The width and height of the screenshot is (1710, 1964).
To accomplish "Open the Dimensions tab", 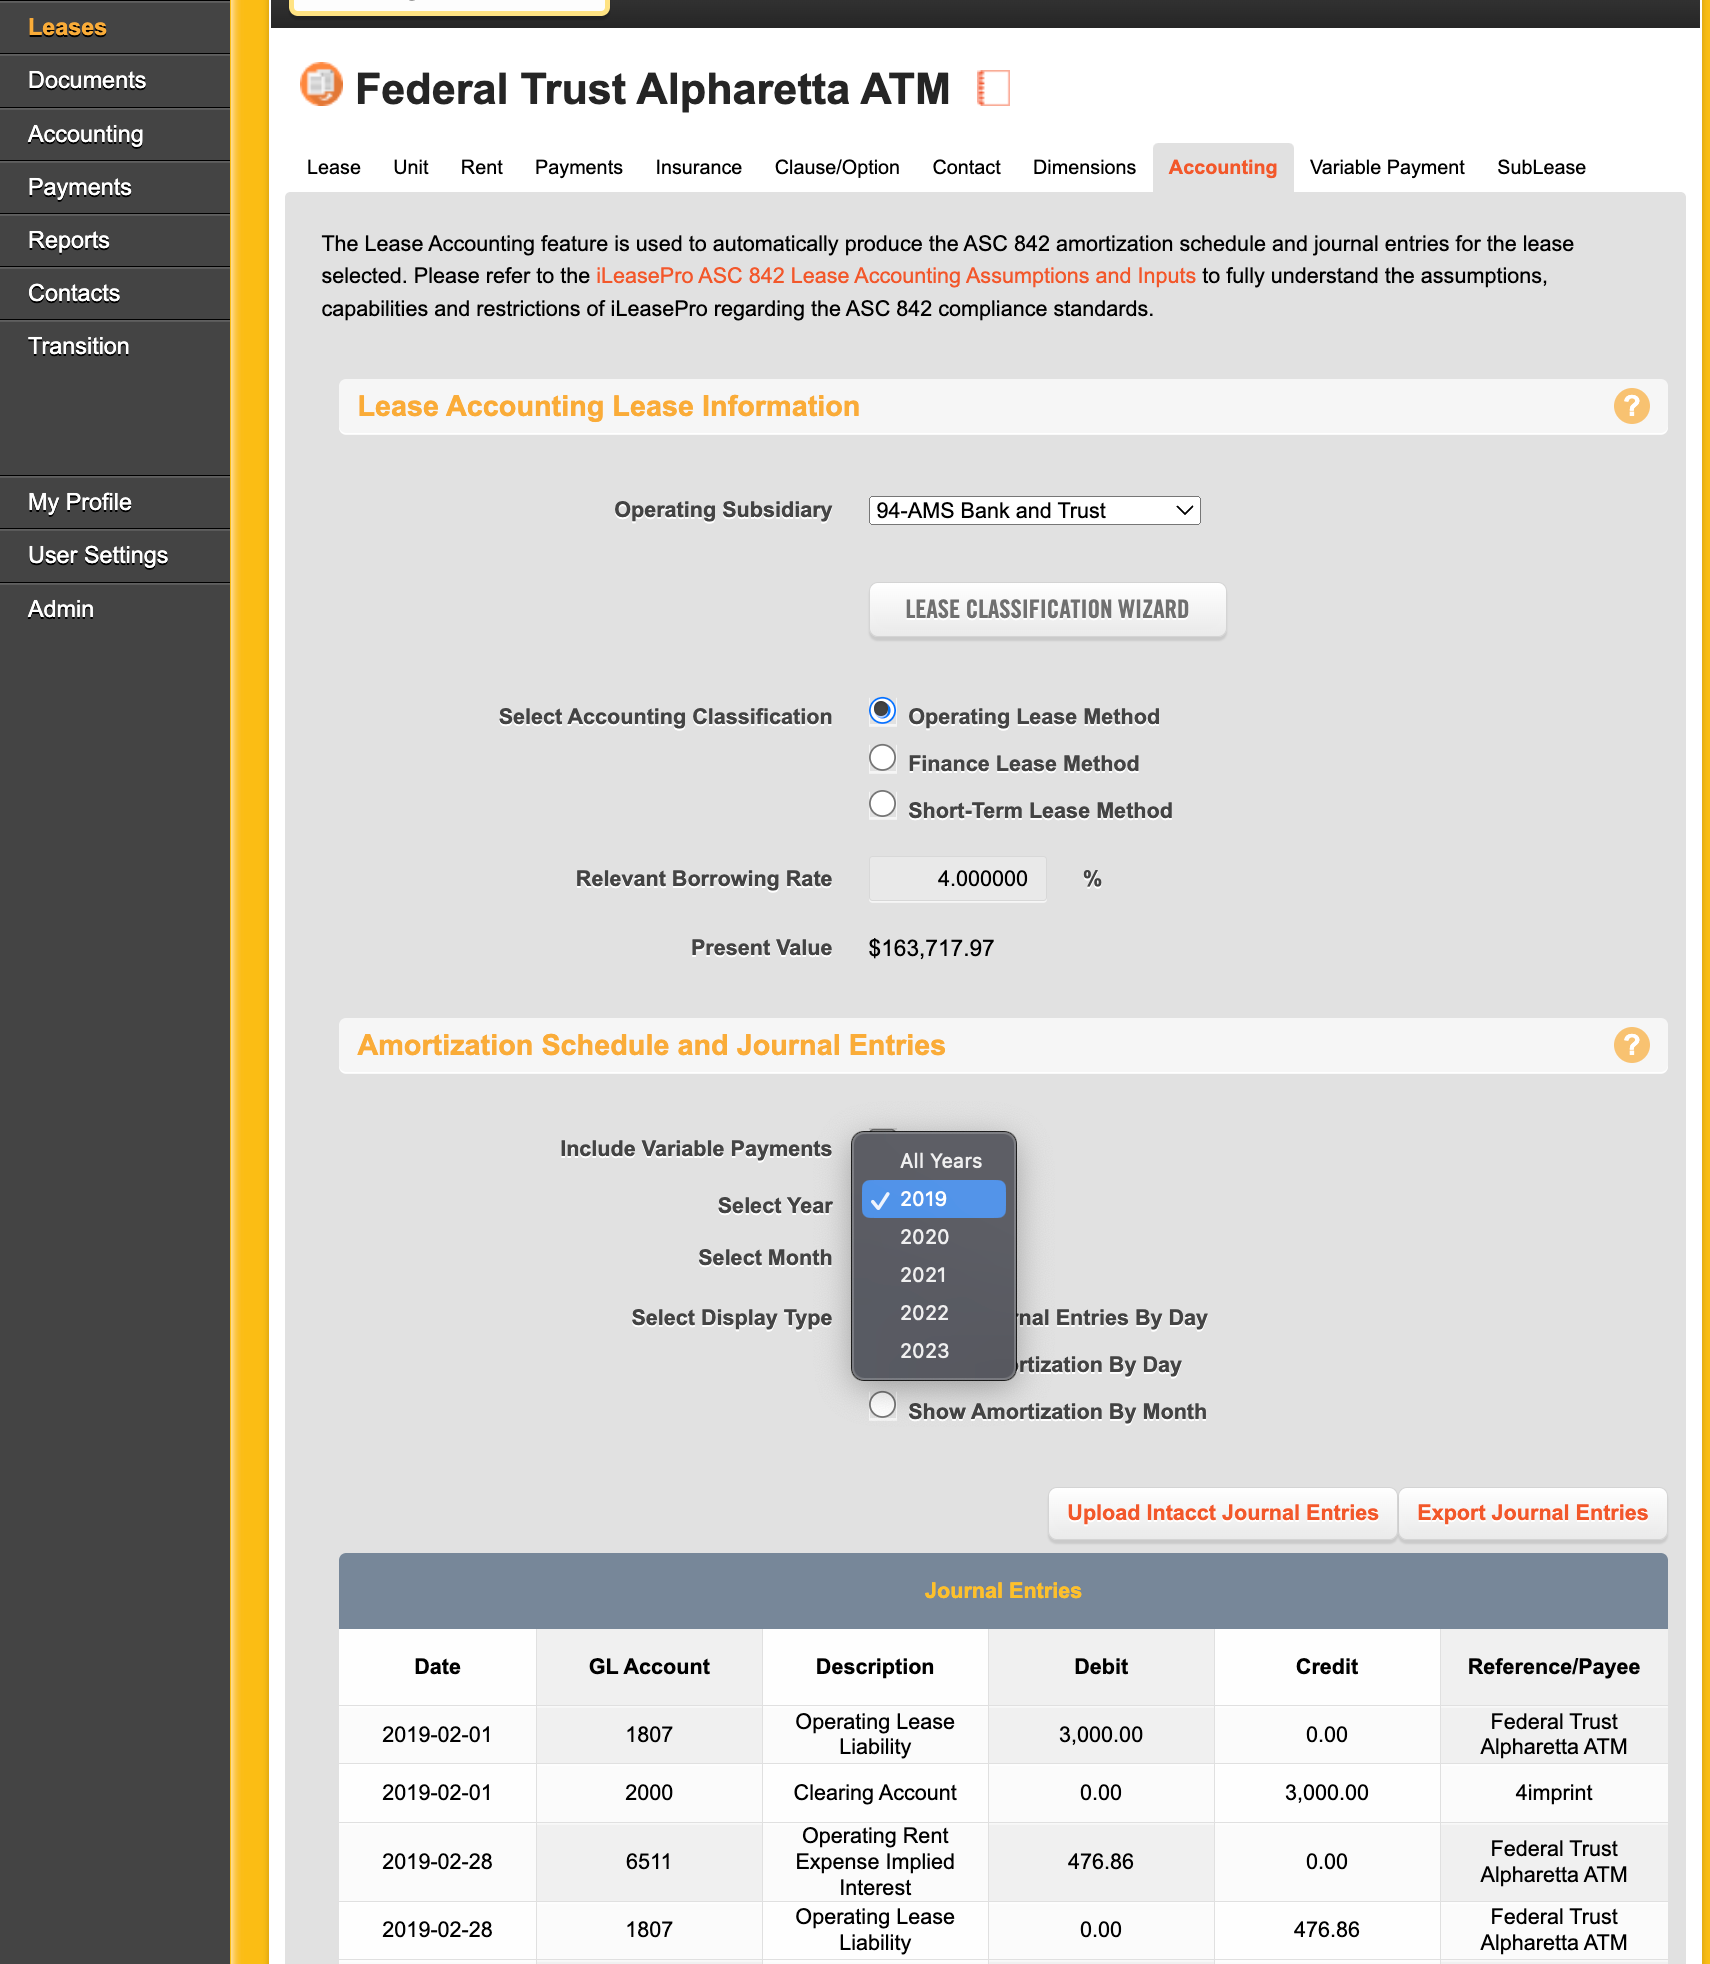I will coord(1084,167).
